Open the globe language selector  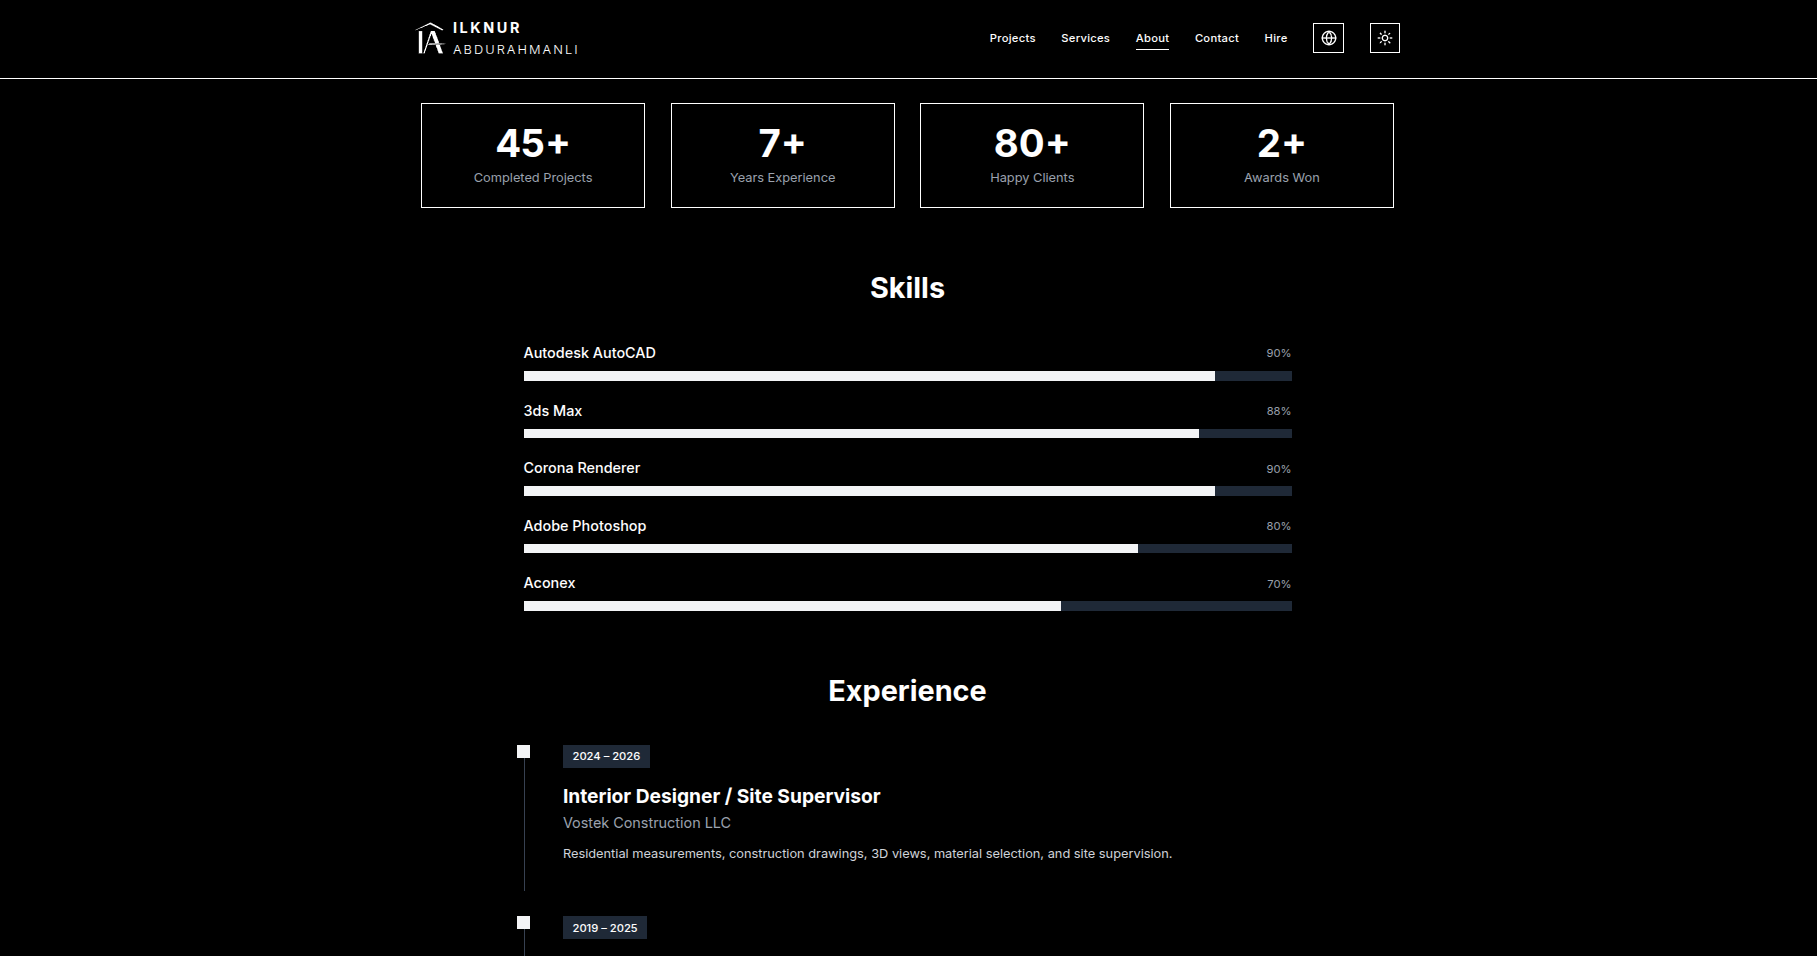[x=1328, y=38]
